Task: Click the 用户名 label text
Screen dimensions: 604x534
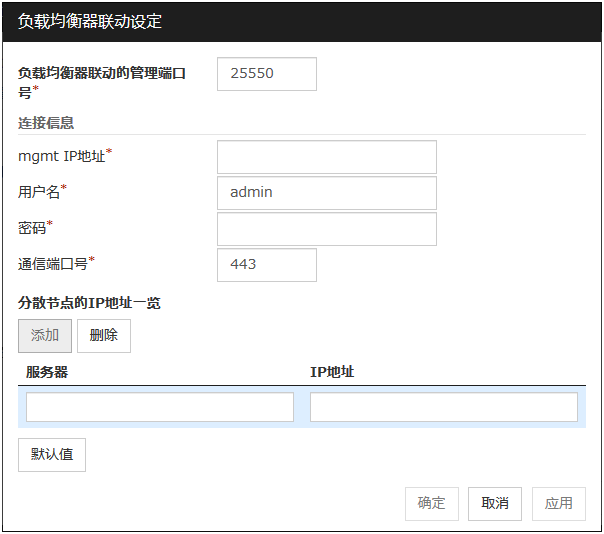Action: point(40,192)
